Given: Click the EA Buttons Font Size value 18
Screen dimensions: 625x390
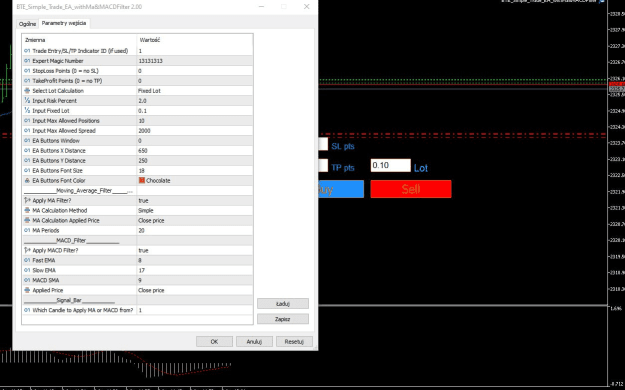Looking at the screenshot, I should point(195,170).
